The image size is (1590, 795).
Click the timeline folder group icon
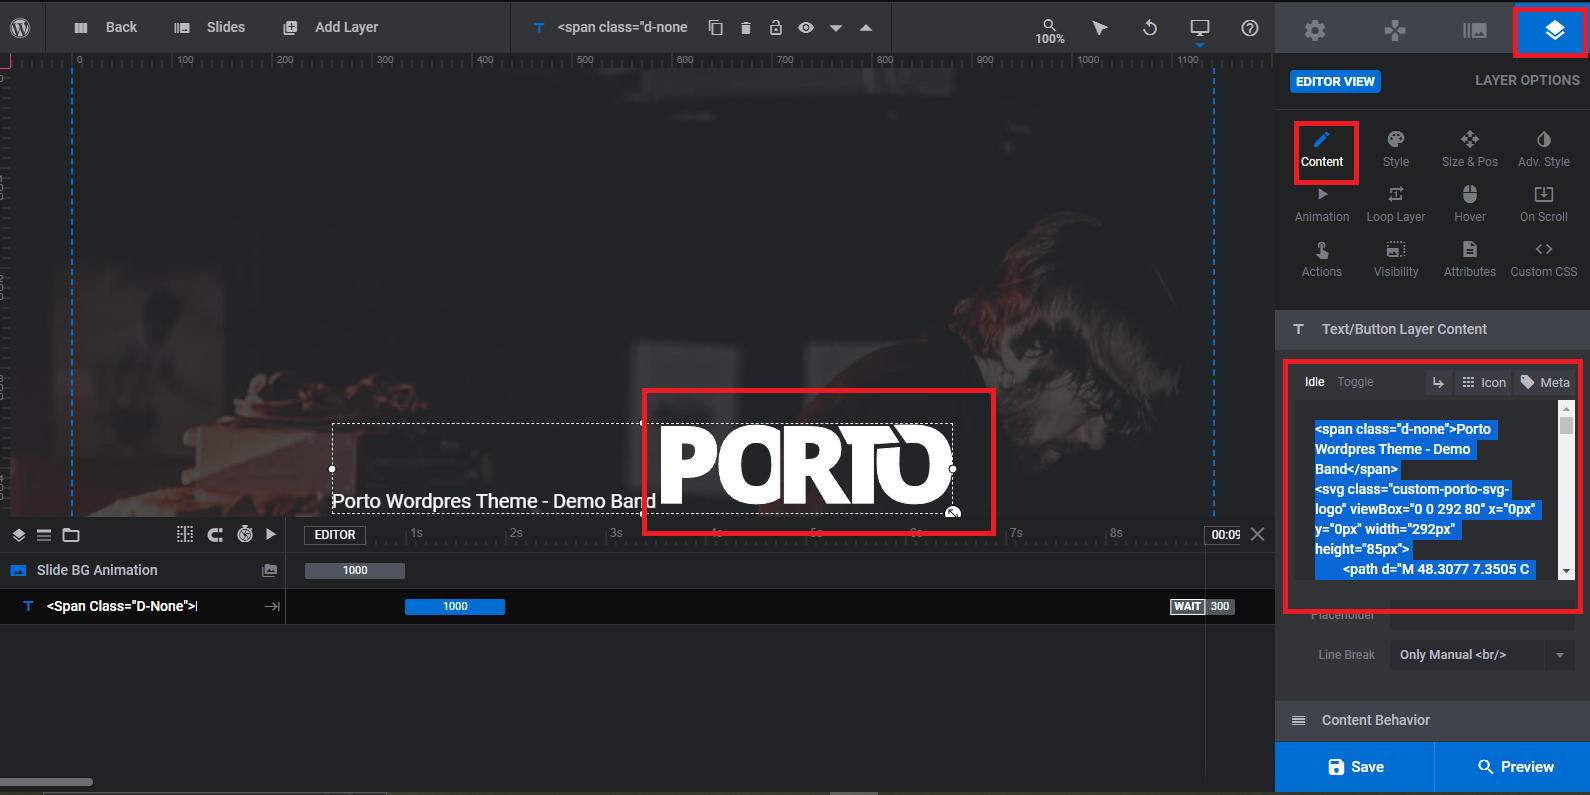(71, 535)
